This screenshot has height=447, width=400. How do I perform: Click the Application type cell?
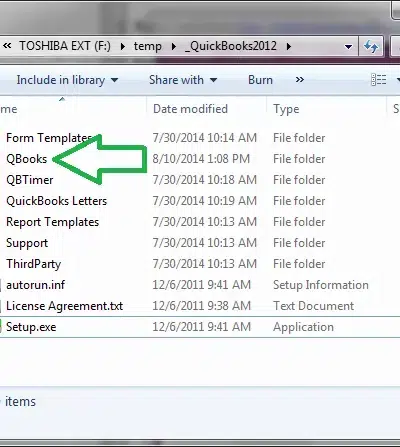[x=303, y=327]
